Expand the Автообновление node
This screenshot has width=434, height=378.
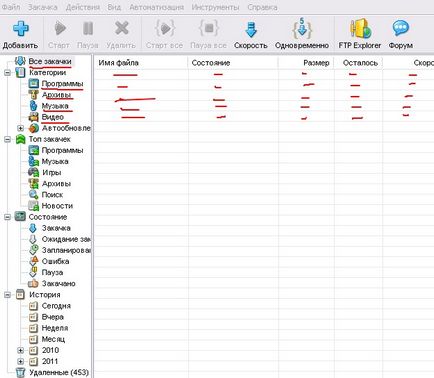point(20,128)
